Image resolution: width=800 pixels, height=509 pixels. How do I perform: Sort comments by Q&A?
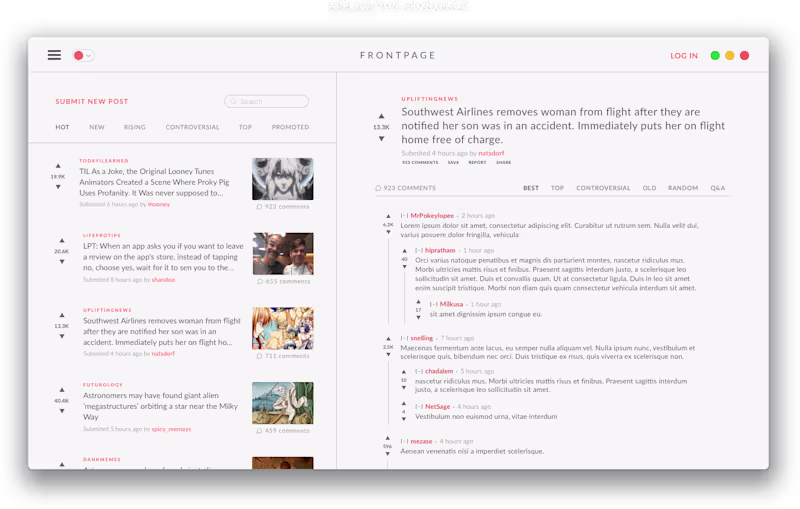pyautogui.click(x=717, y=188)
